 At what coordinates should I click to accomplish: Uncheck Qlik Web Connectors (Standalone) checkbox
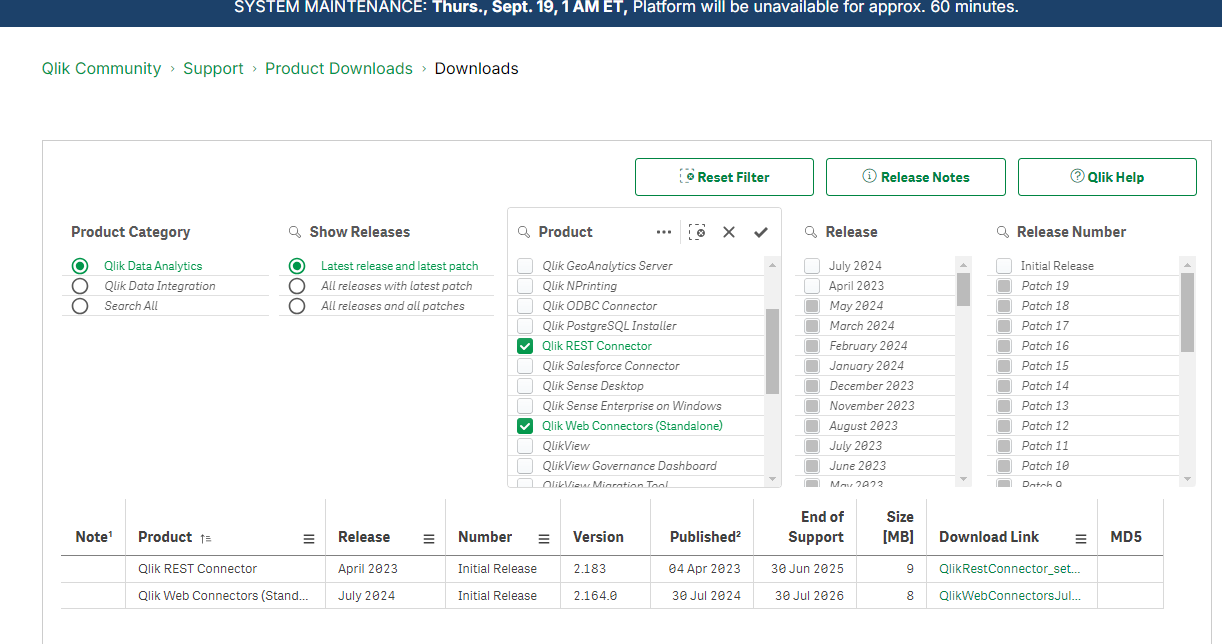click(525, 426)
